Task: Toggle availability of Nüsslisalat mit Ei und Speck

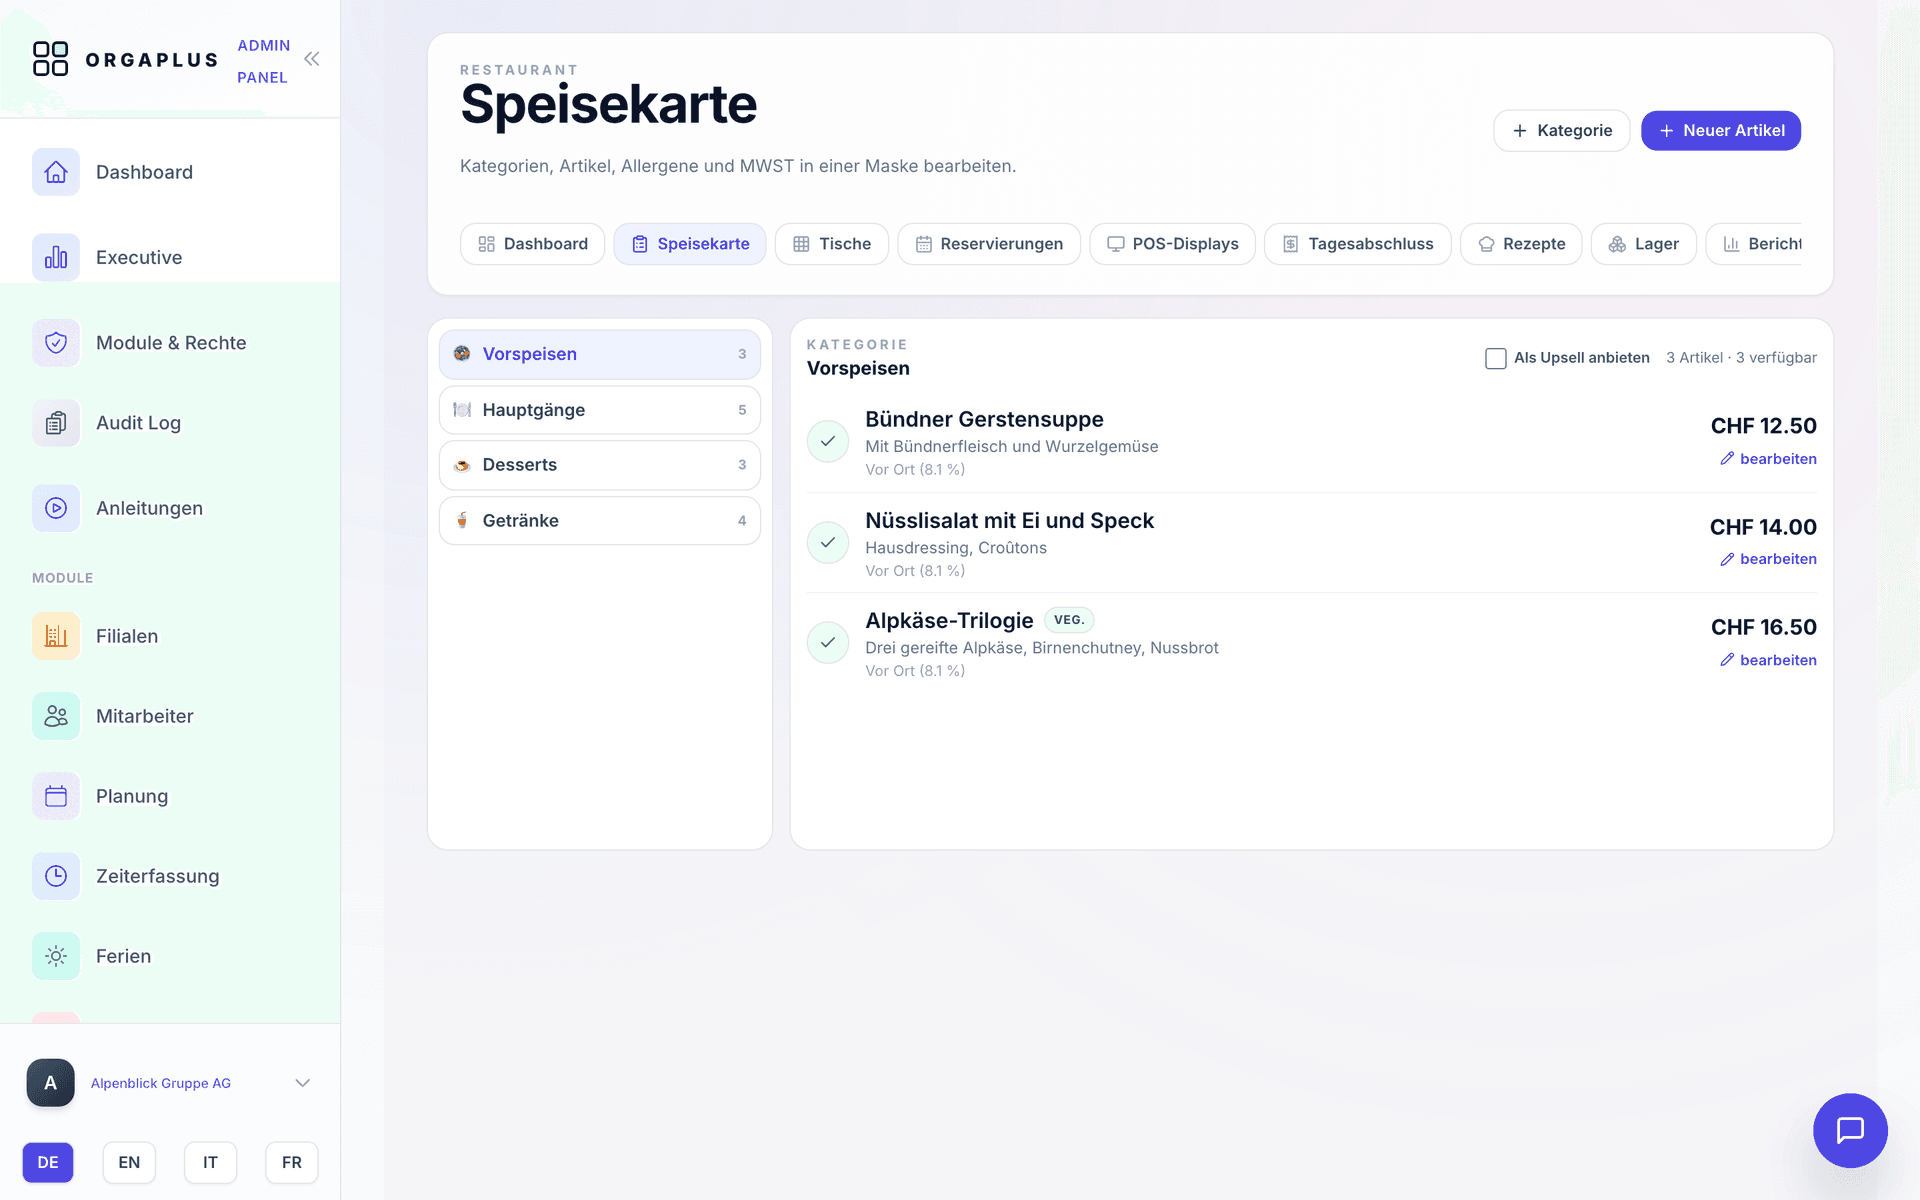Action: pos(828,542)
